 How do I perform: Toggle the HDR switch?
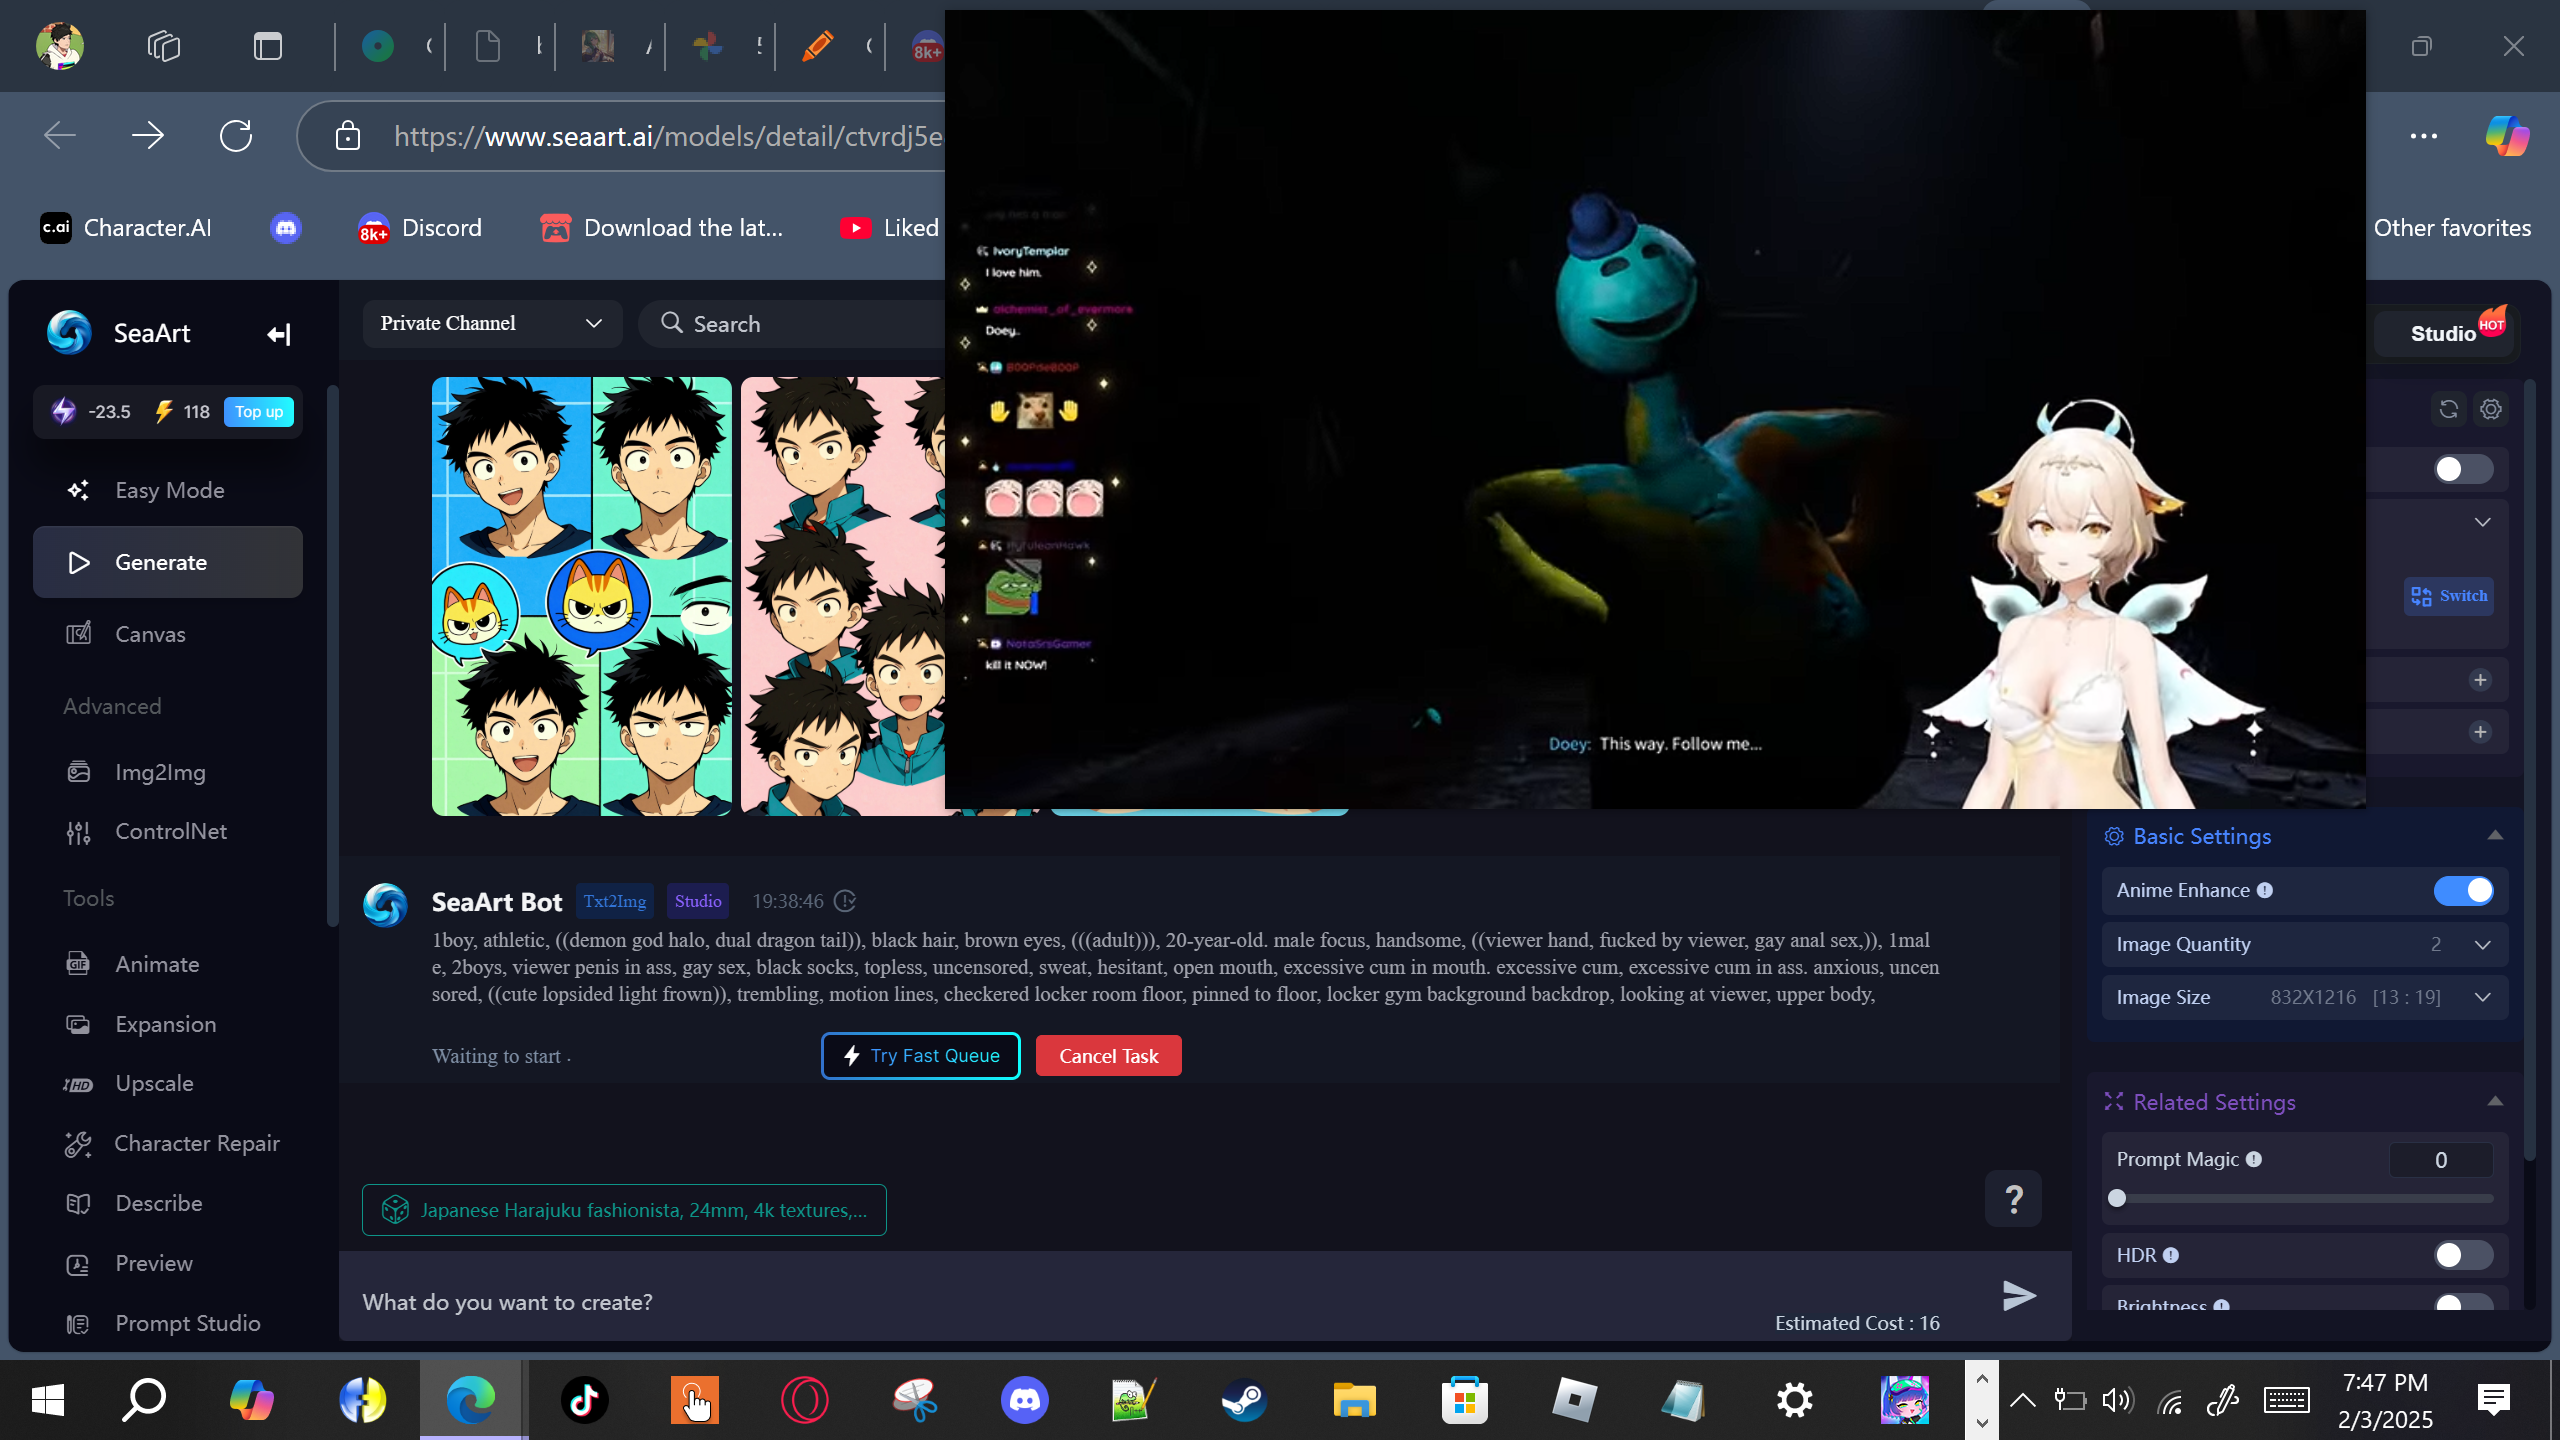pos(2463,1255)
